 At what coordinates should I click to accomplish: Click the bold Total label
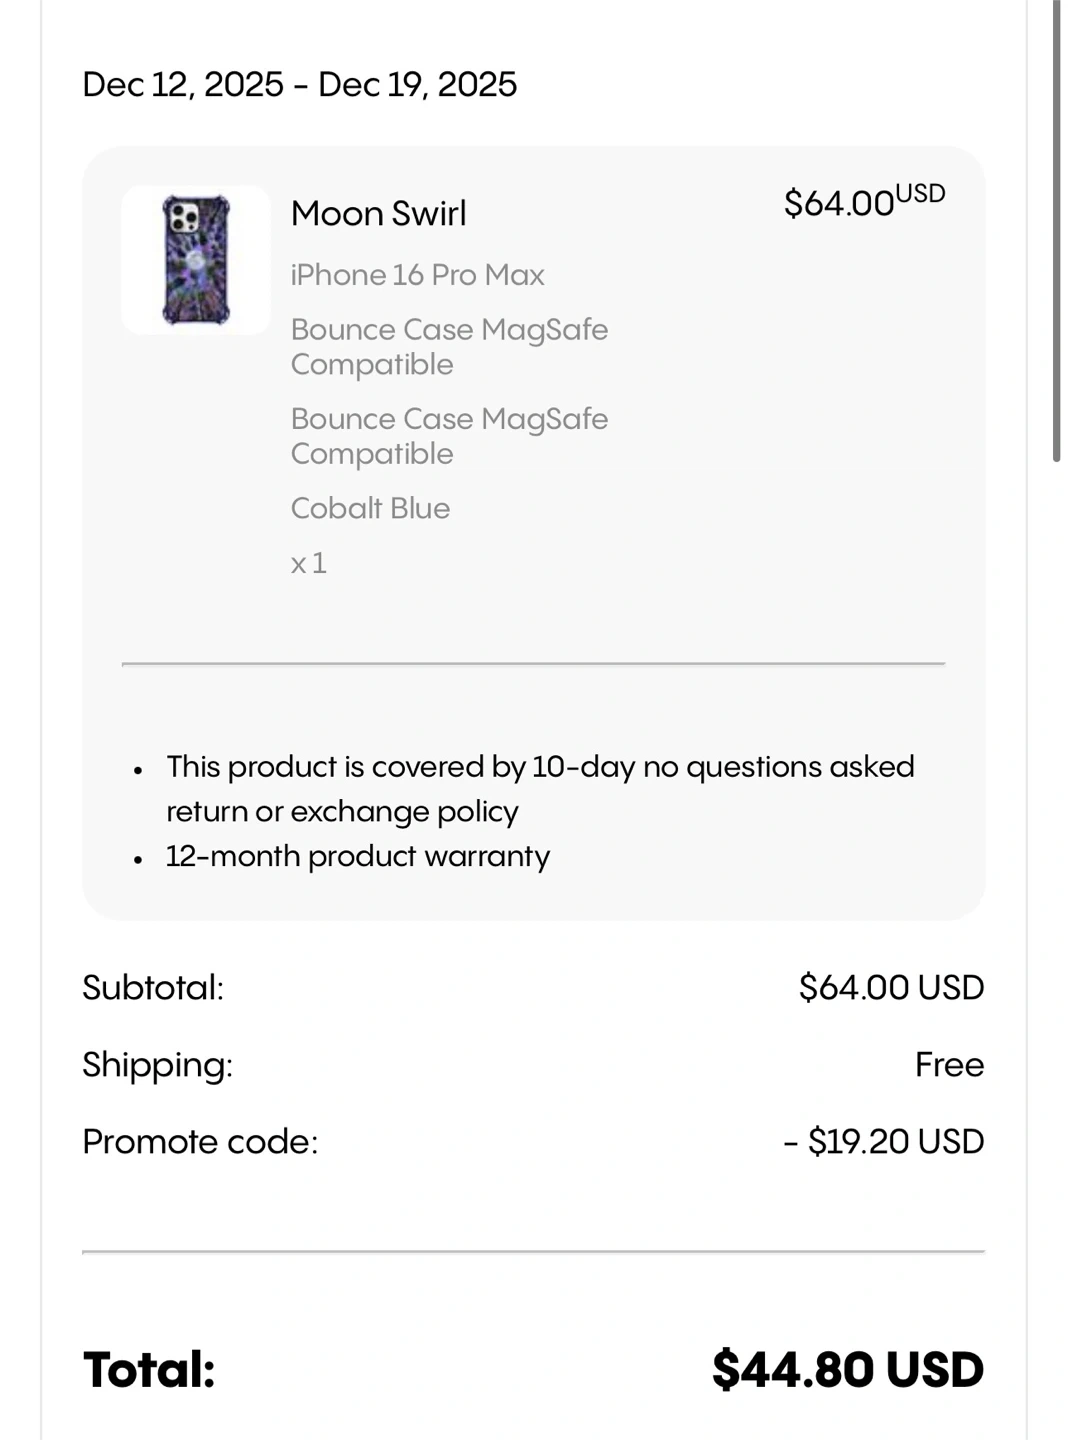tap(149, 1370)
